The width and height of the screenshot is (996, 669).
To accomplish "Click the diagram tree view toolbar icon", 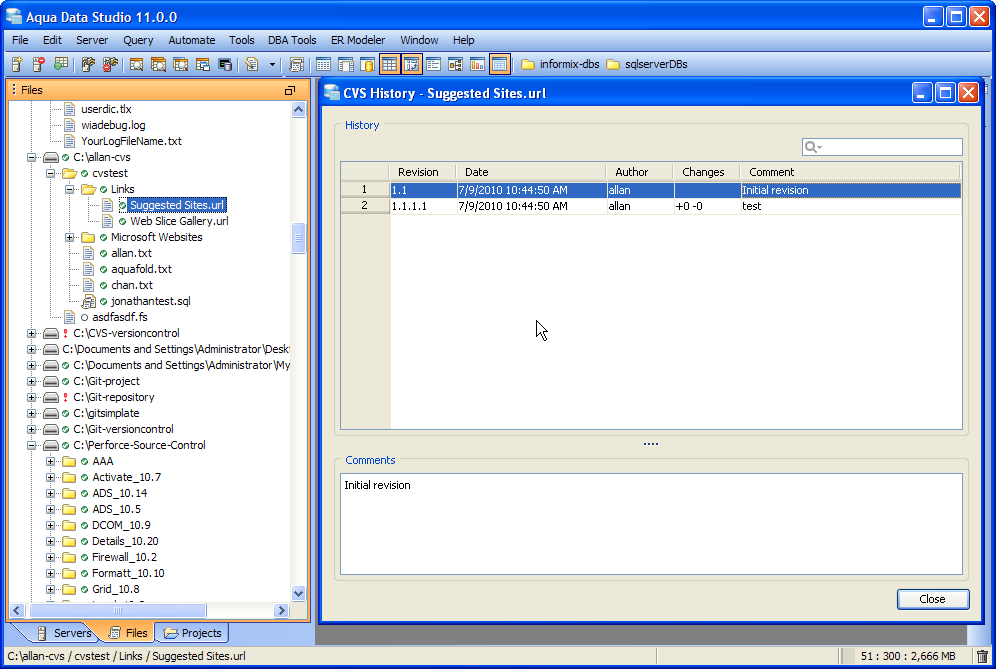I will [455, 64].
